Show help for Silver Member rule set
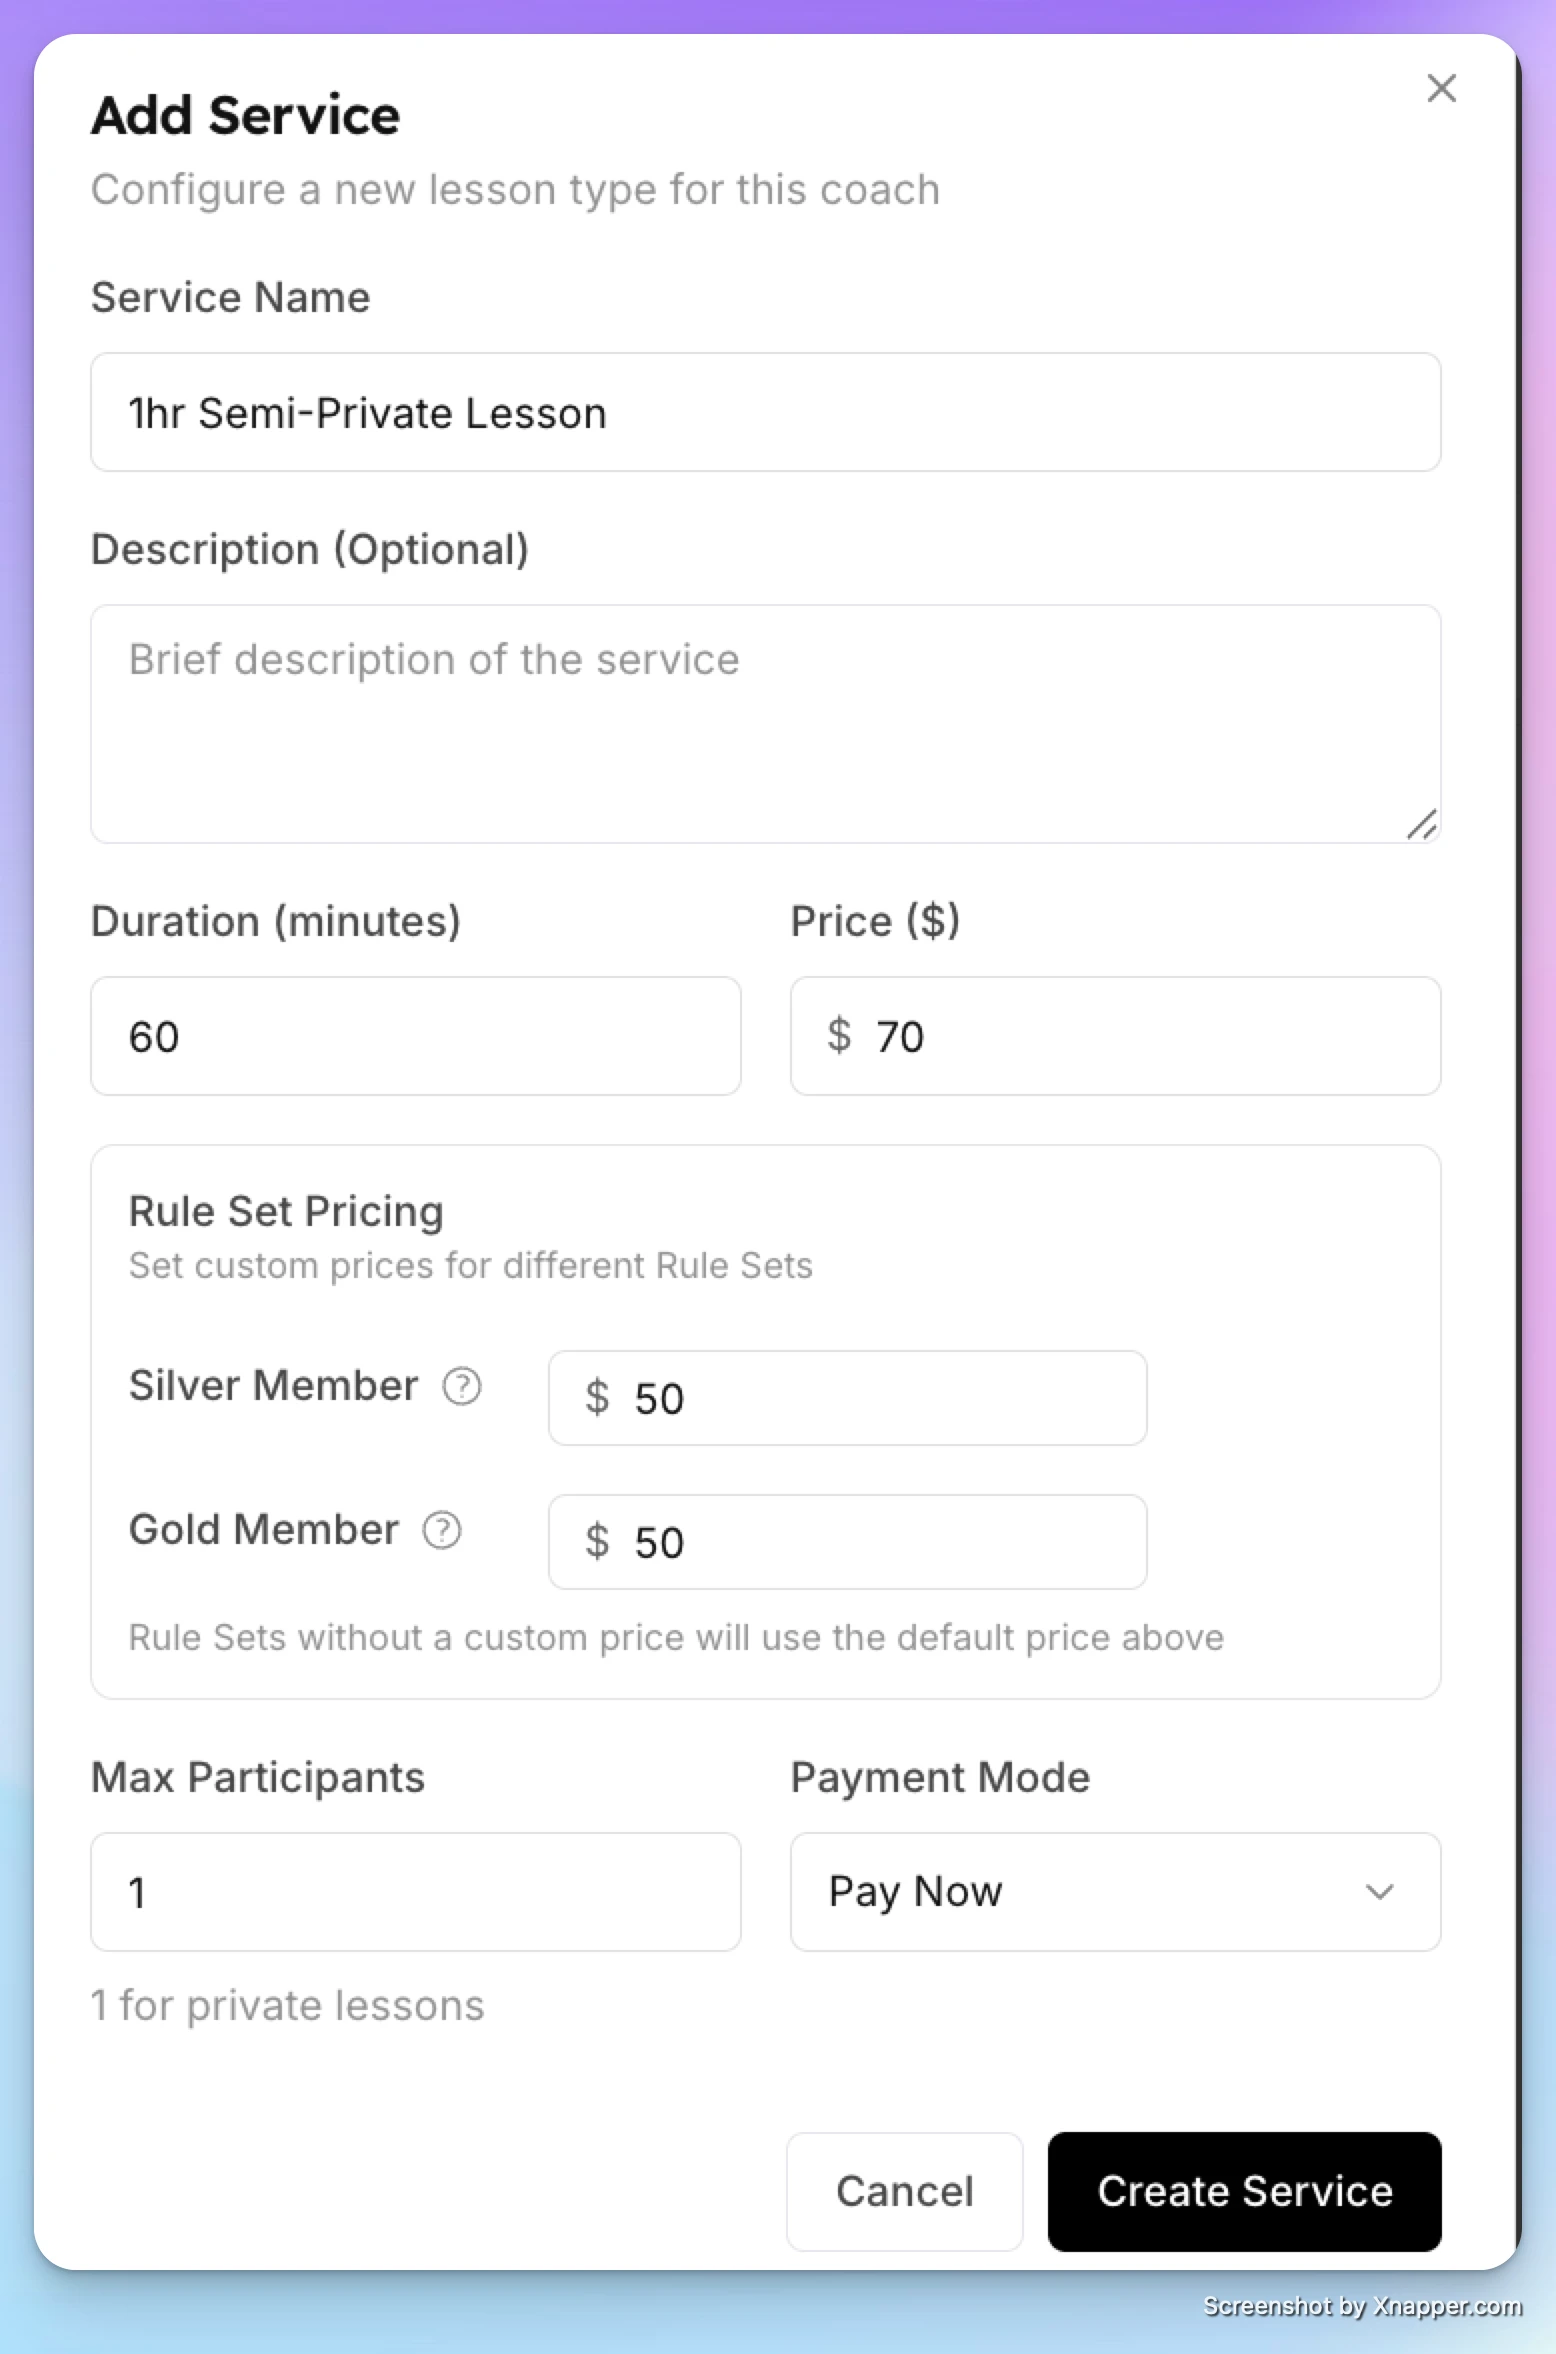The image size is (1556, 2354). [462, 1386]
